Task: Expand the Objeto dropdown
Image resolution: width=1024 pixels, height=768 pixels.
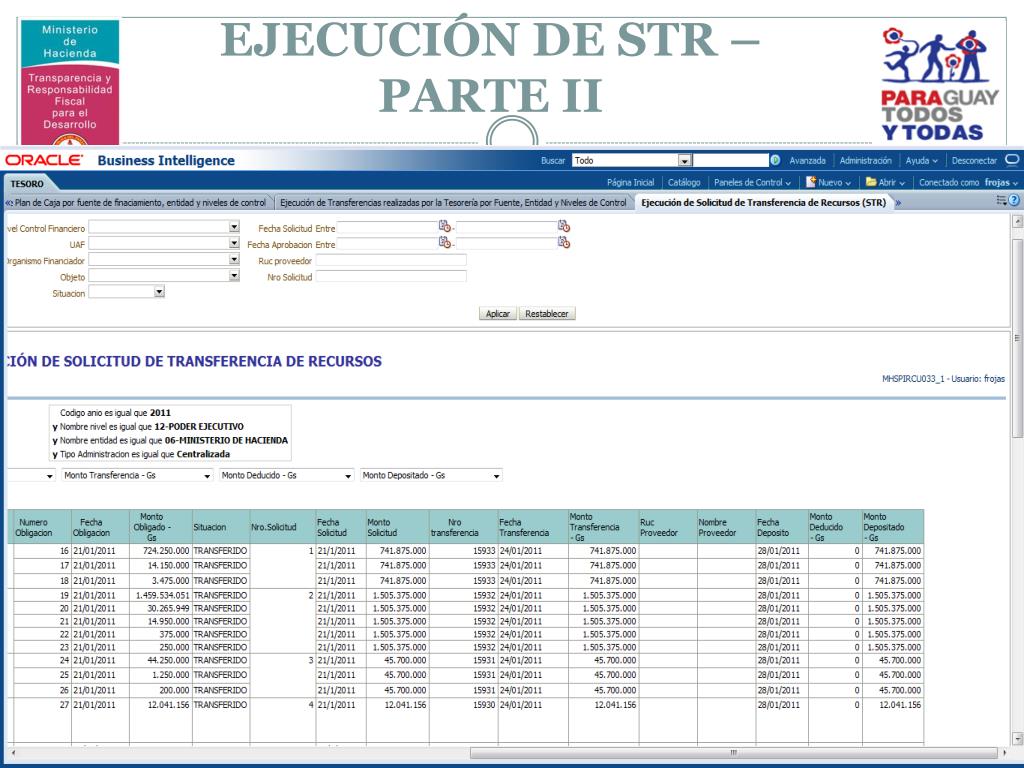Action: (x=234, y=276)
